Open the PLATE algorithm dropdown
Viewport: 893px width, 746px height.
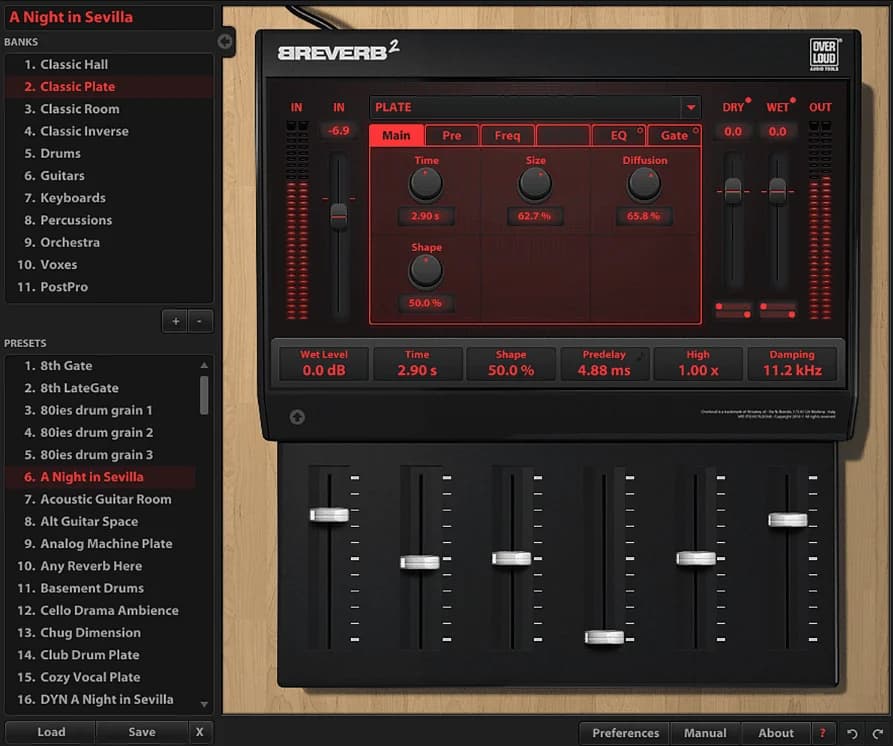click(691, 107)
